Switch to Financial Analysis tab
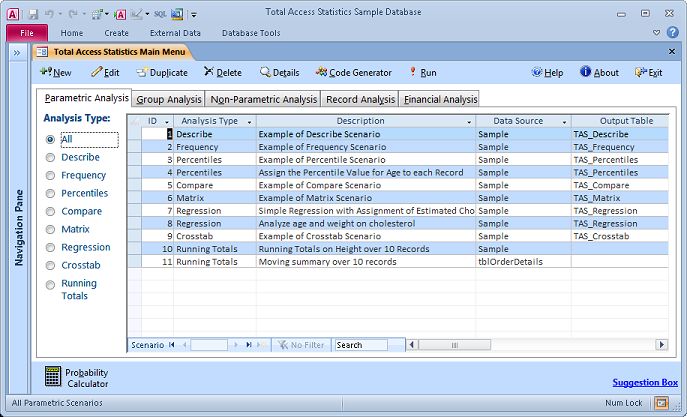This screenshot has height=417, width=687. point(440,99)
